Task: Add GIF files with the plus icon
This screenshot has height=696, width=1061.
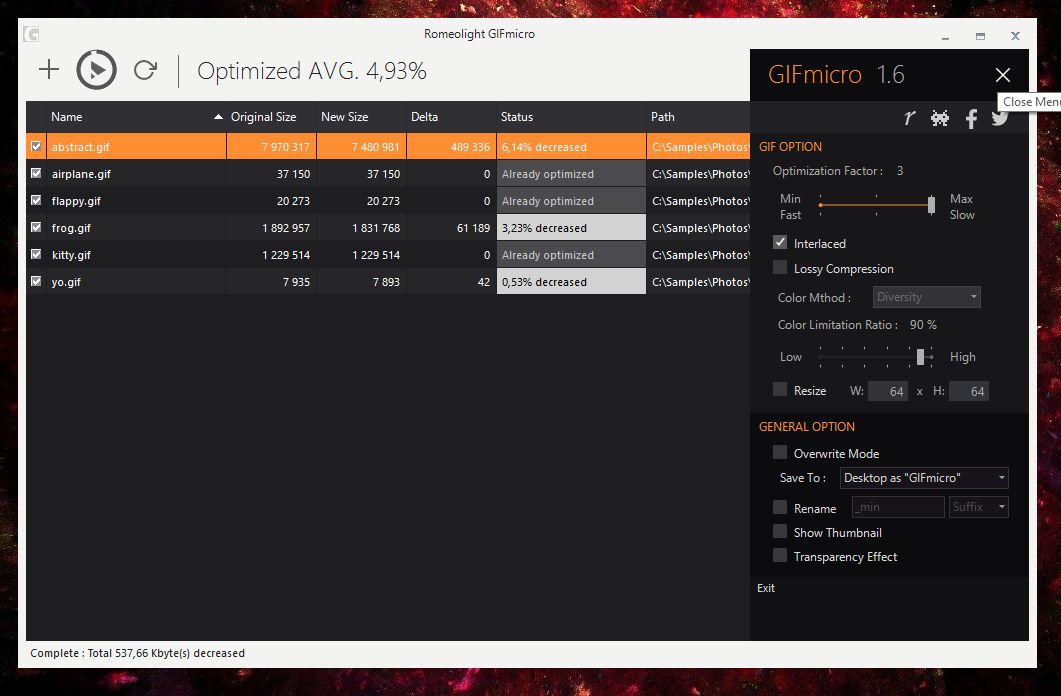Action: (x=49, y=69)
